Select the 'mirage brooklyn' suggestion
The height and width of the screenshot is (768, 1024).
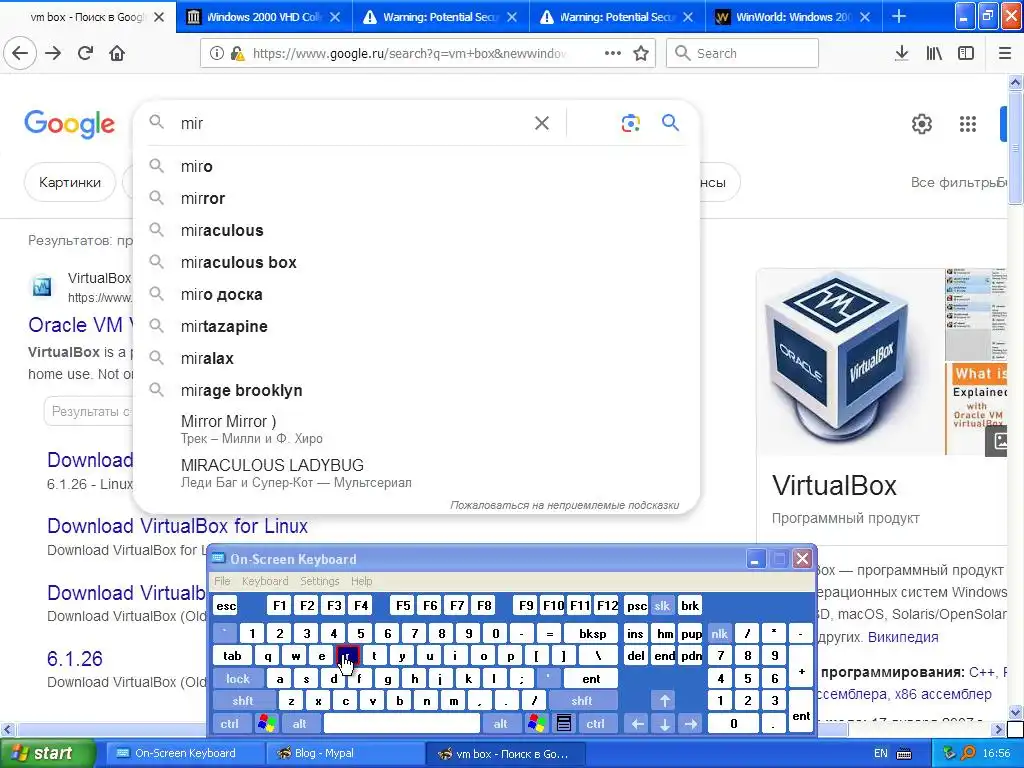[416, 390]
